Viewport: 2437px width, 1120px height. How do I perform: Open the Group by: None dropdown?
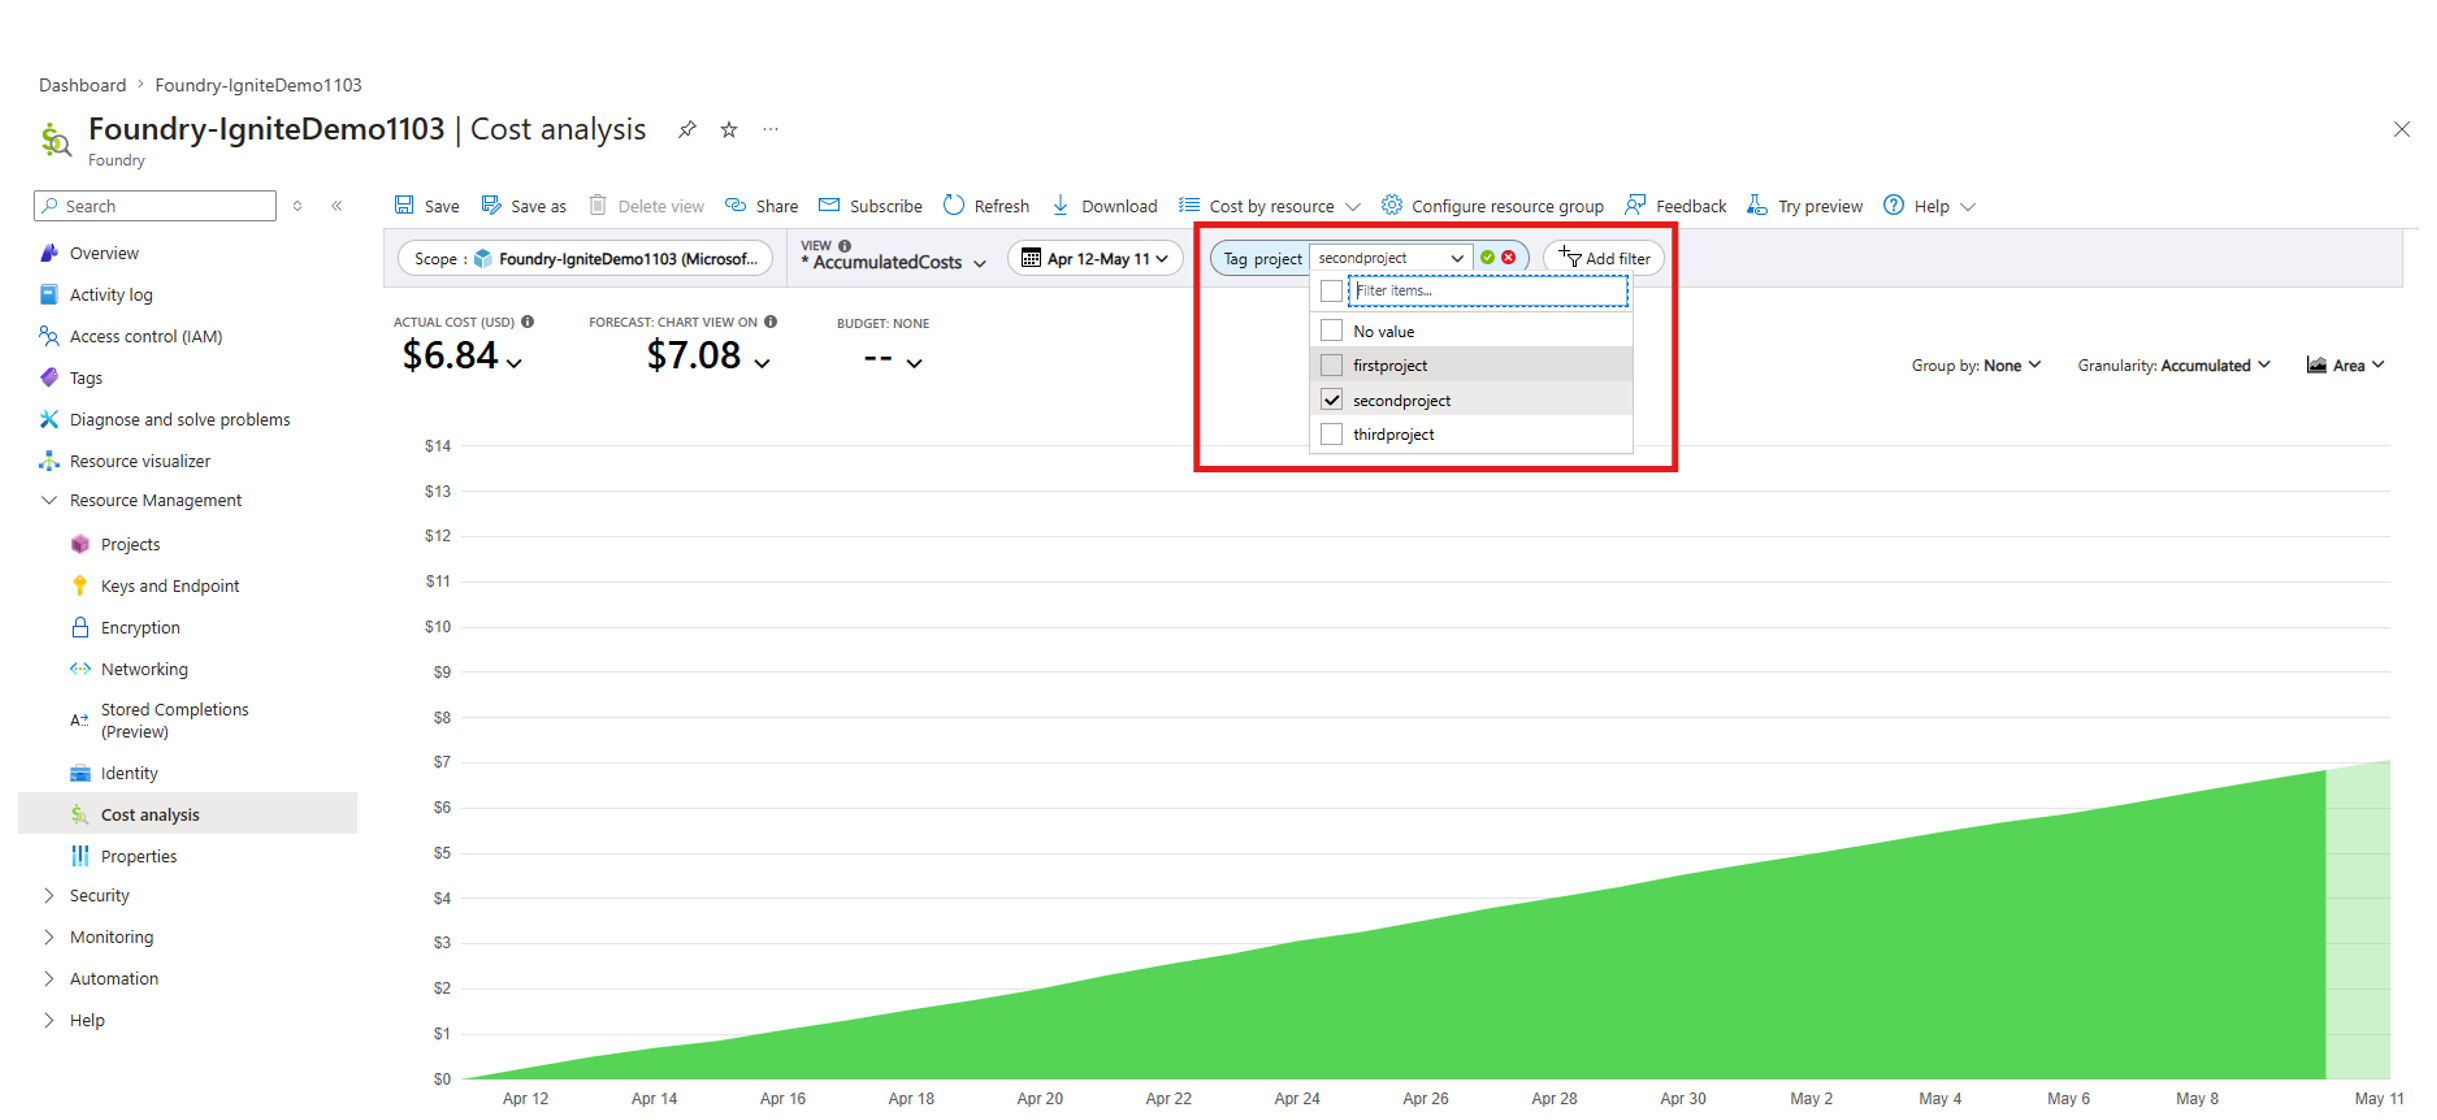[1976, 366]
